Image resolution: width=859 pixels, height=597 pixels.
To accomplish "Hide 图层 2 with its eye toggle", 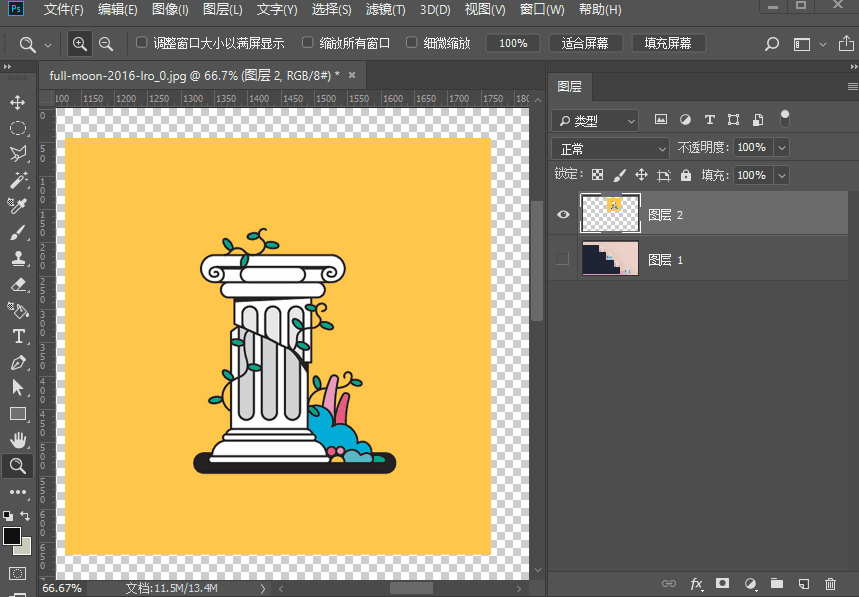I will [x=563, y=214].
